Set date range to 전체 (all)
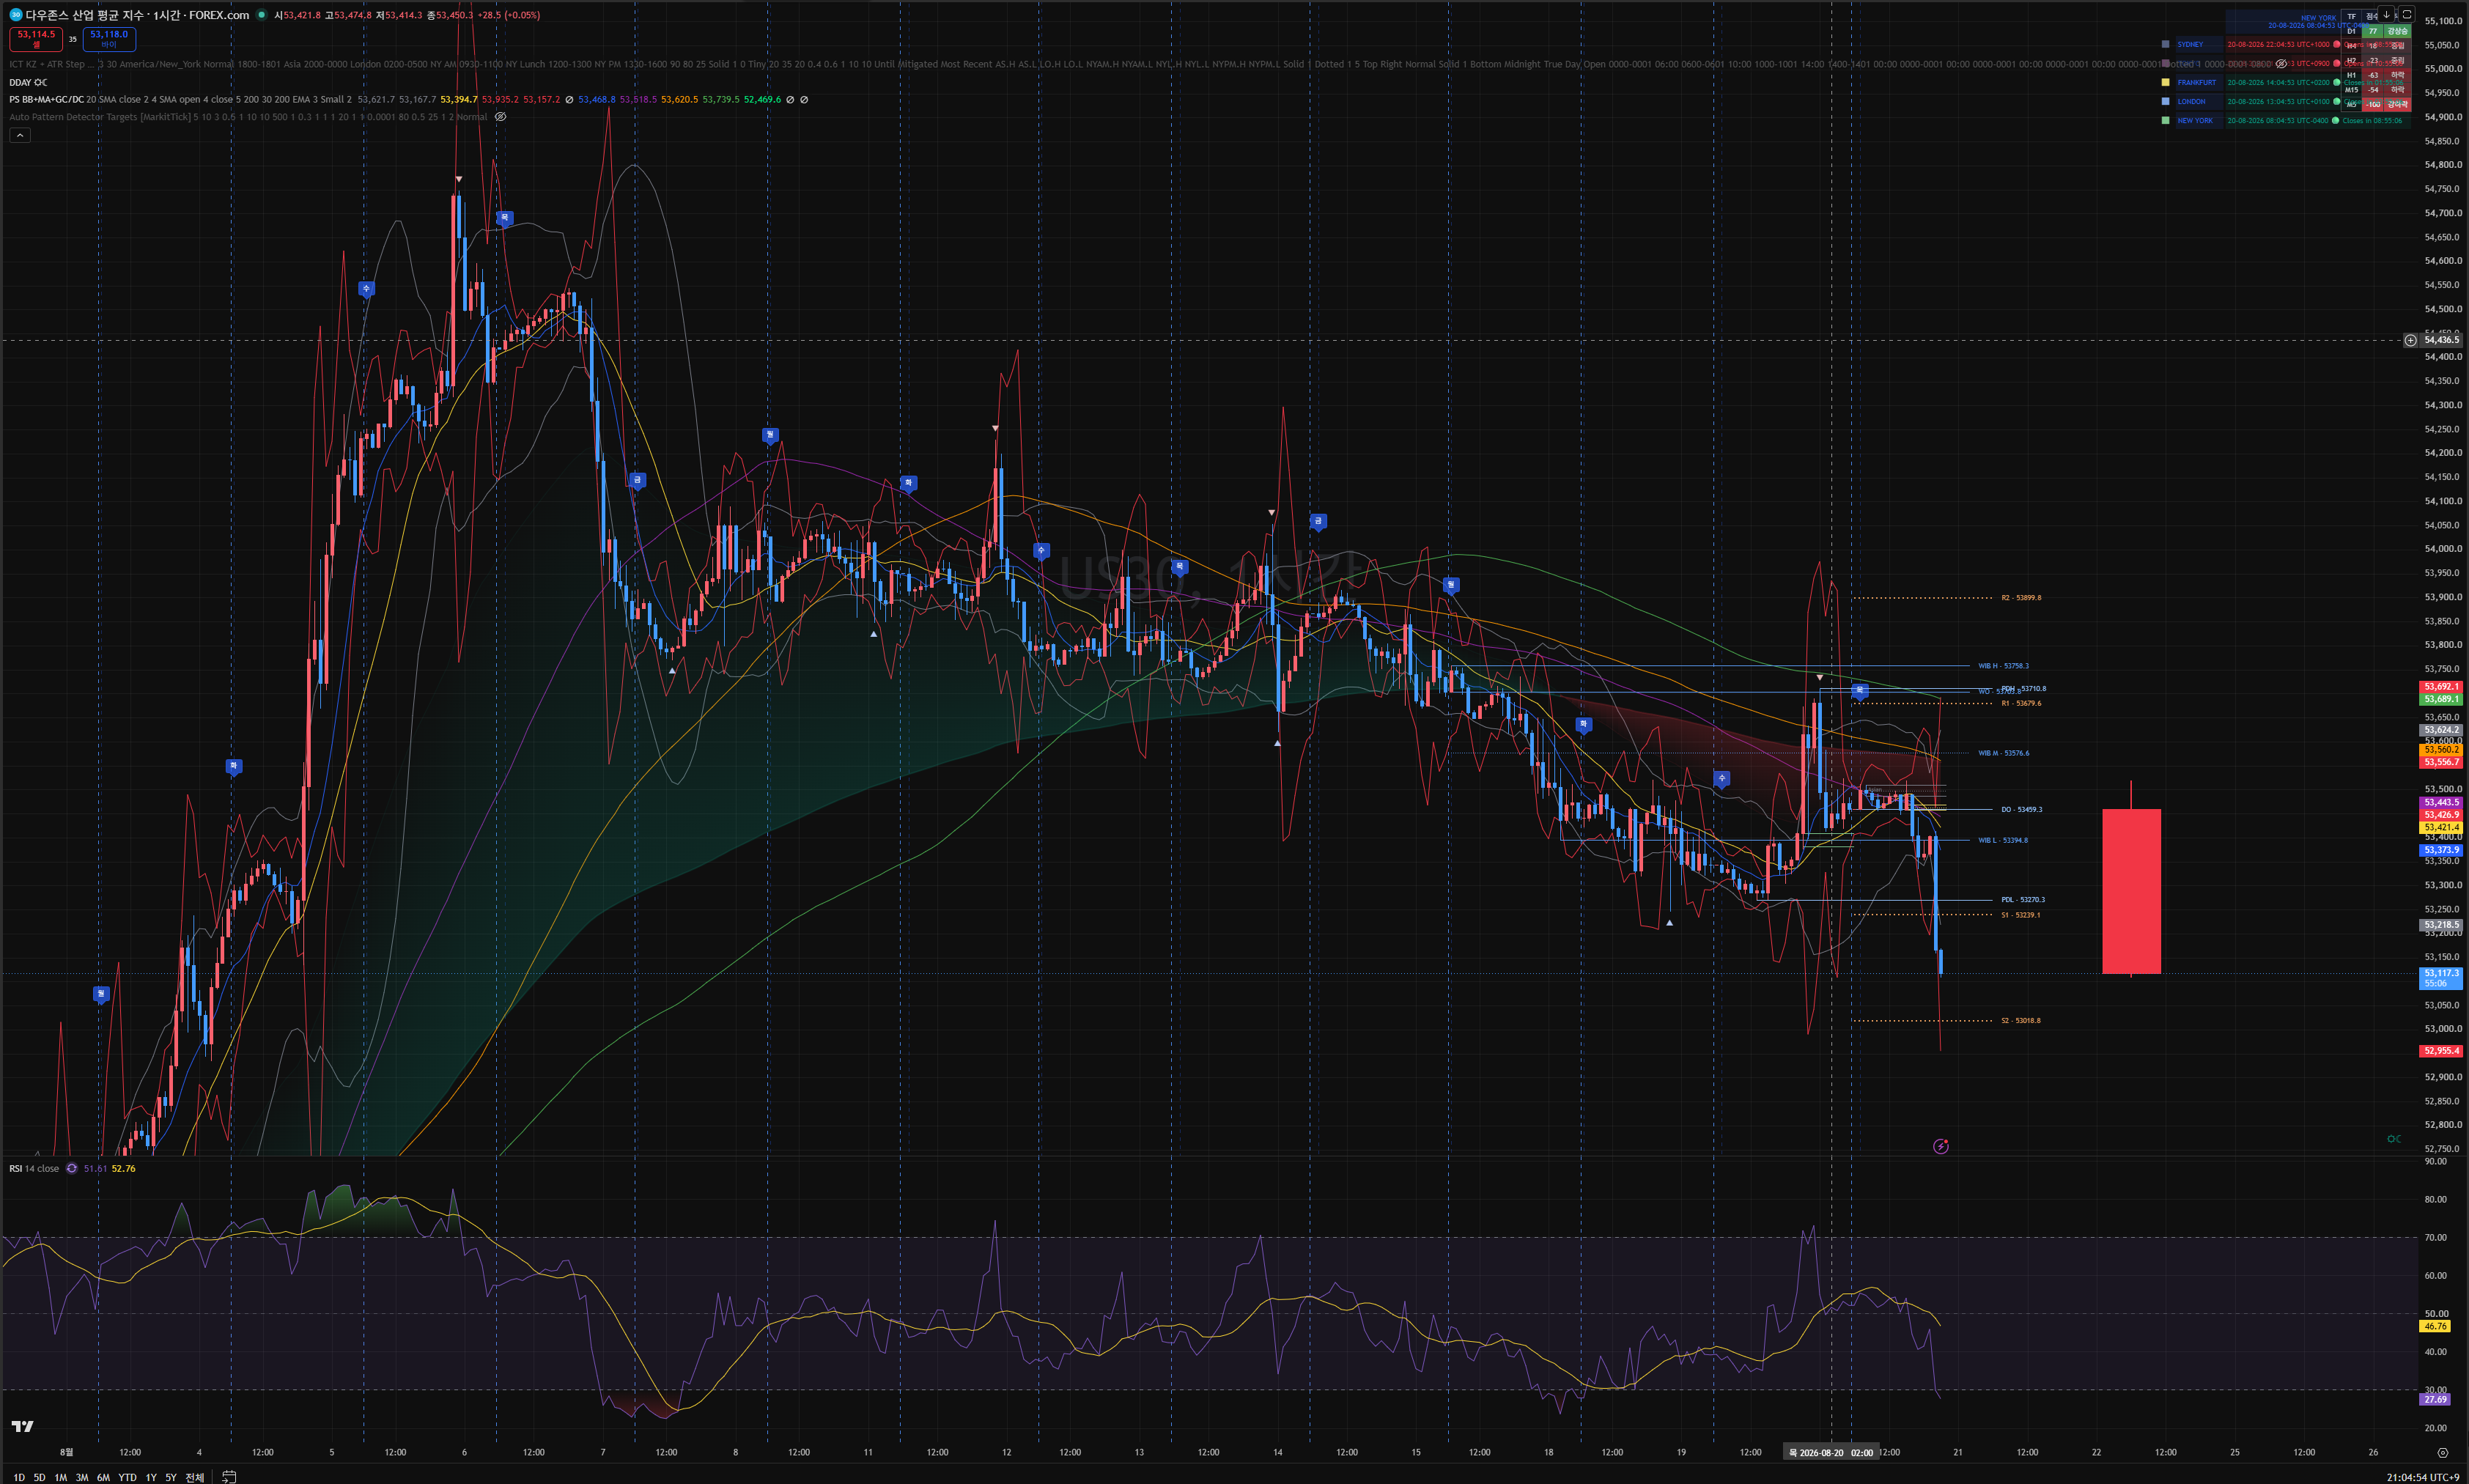This screenshot has height=1484, width=2469. (195, 1477)
